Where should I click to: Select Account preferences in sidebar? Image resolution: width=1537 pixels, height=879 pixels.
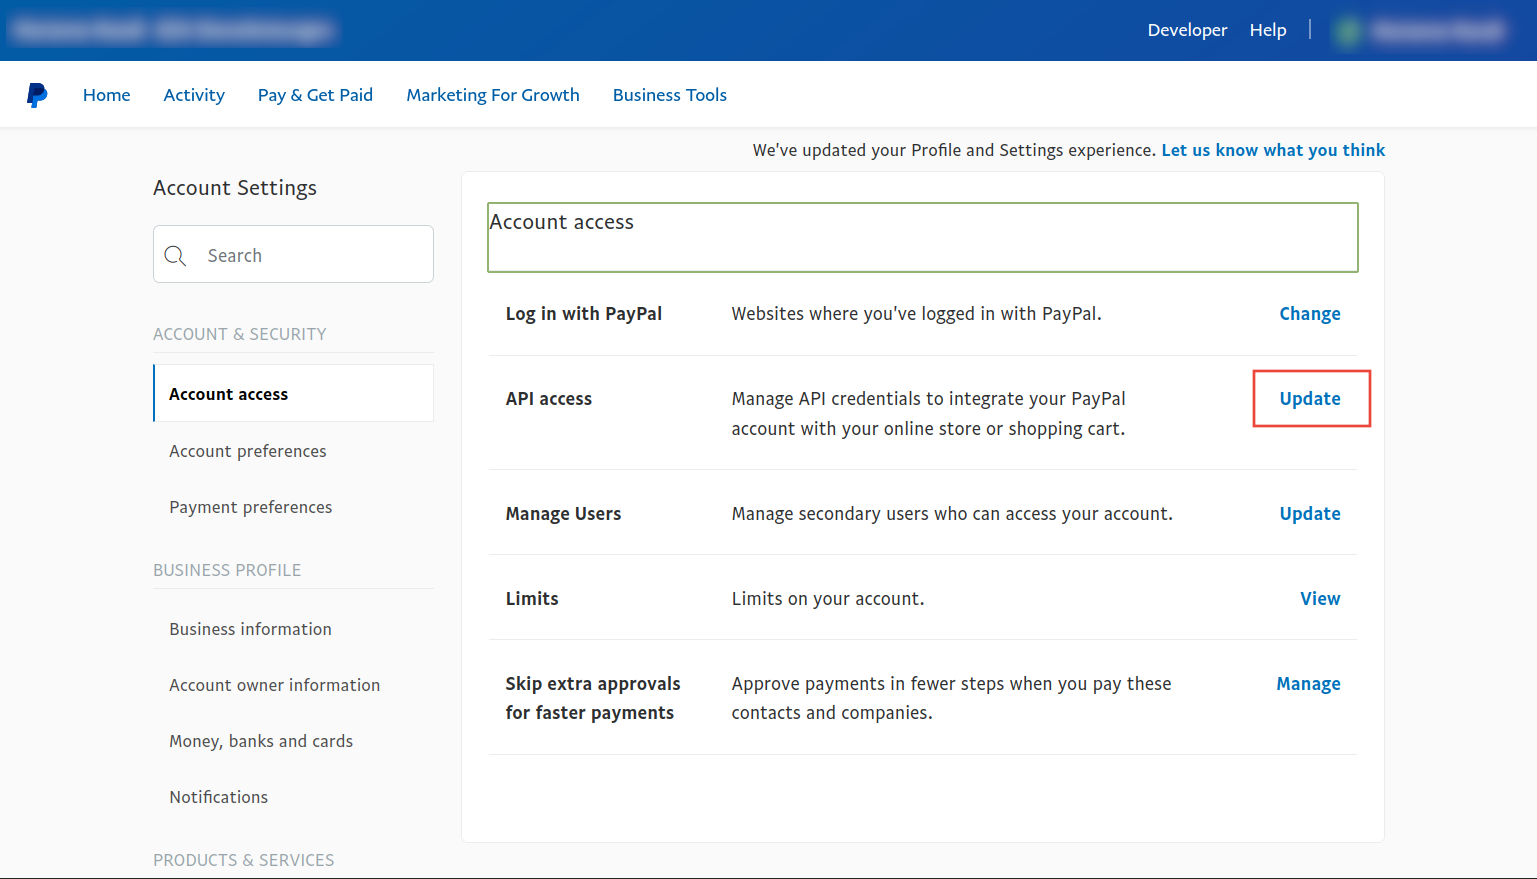(248, 451)
